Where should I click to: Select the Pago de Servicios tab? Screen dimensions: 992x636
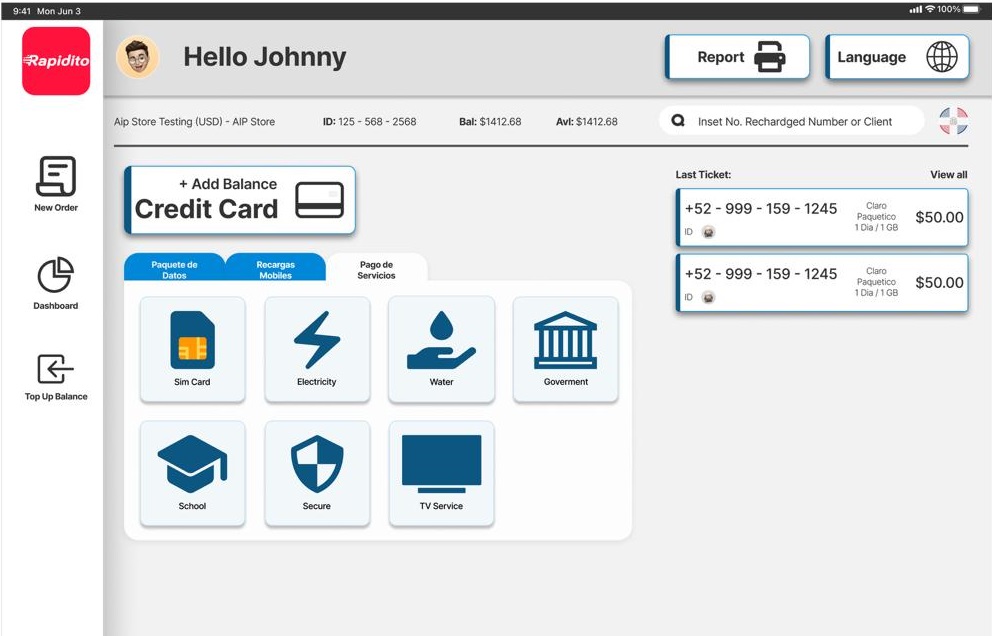[x=376, y=269]
